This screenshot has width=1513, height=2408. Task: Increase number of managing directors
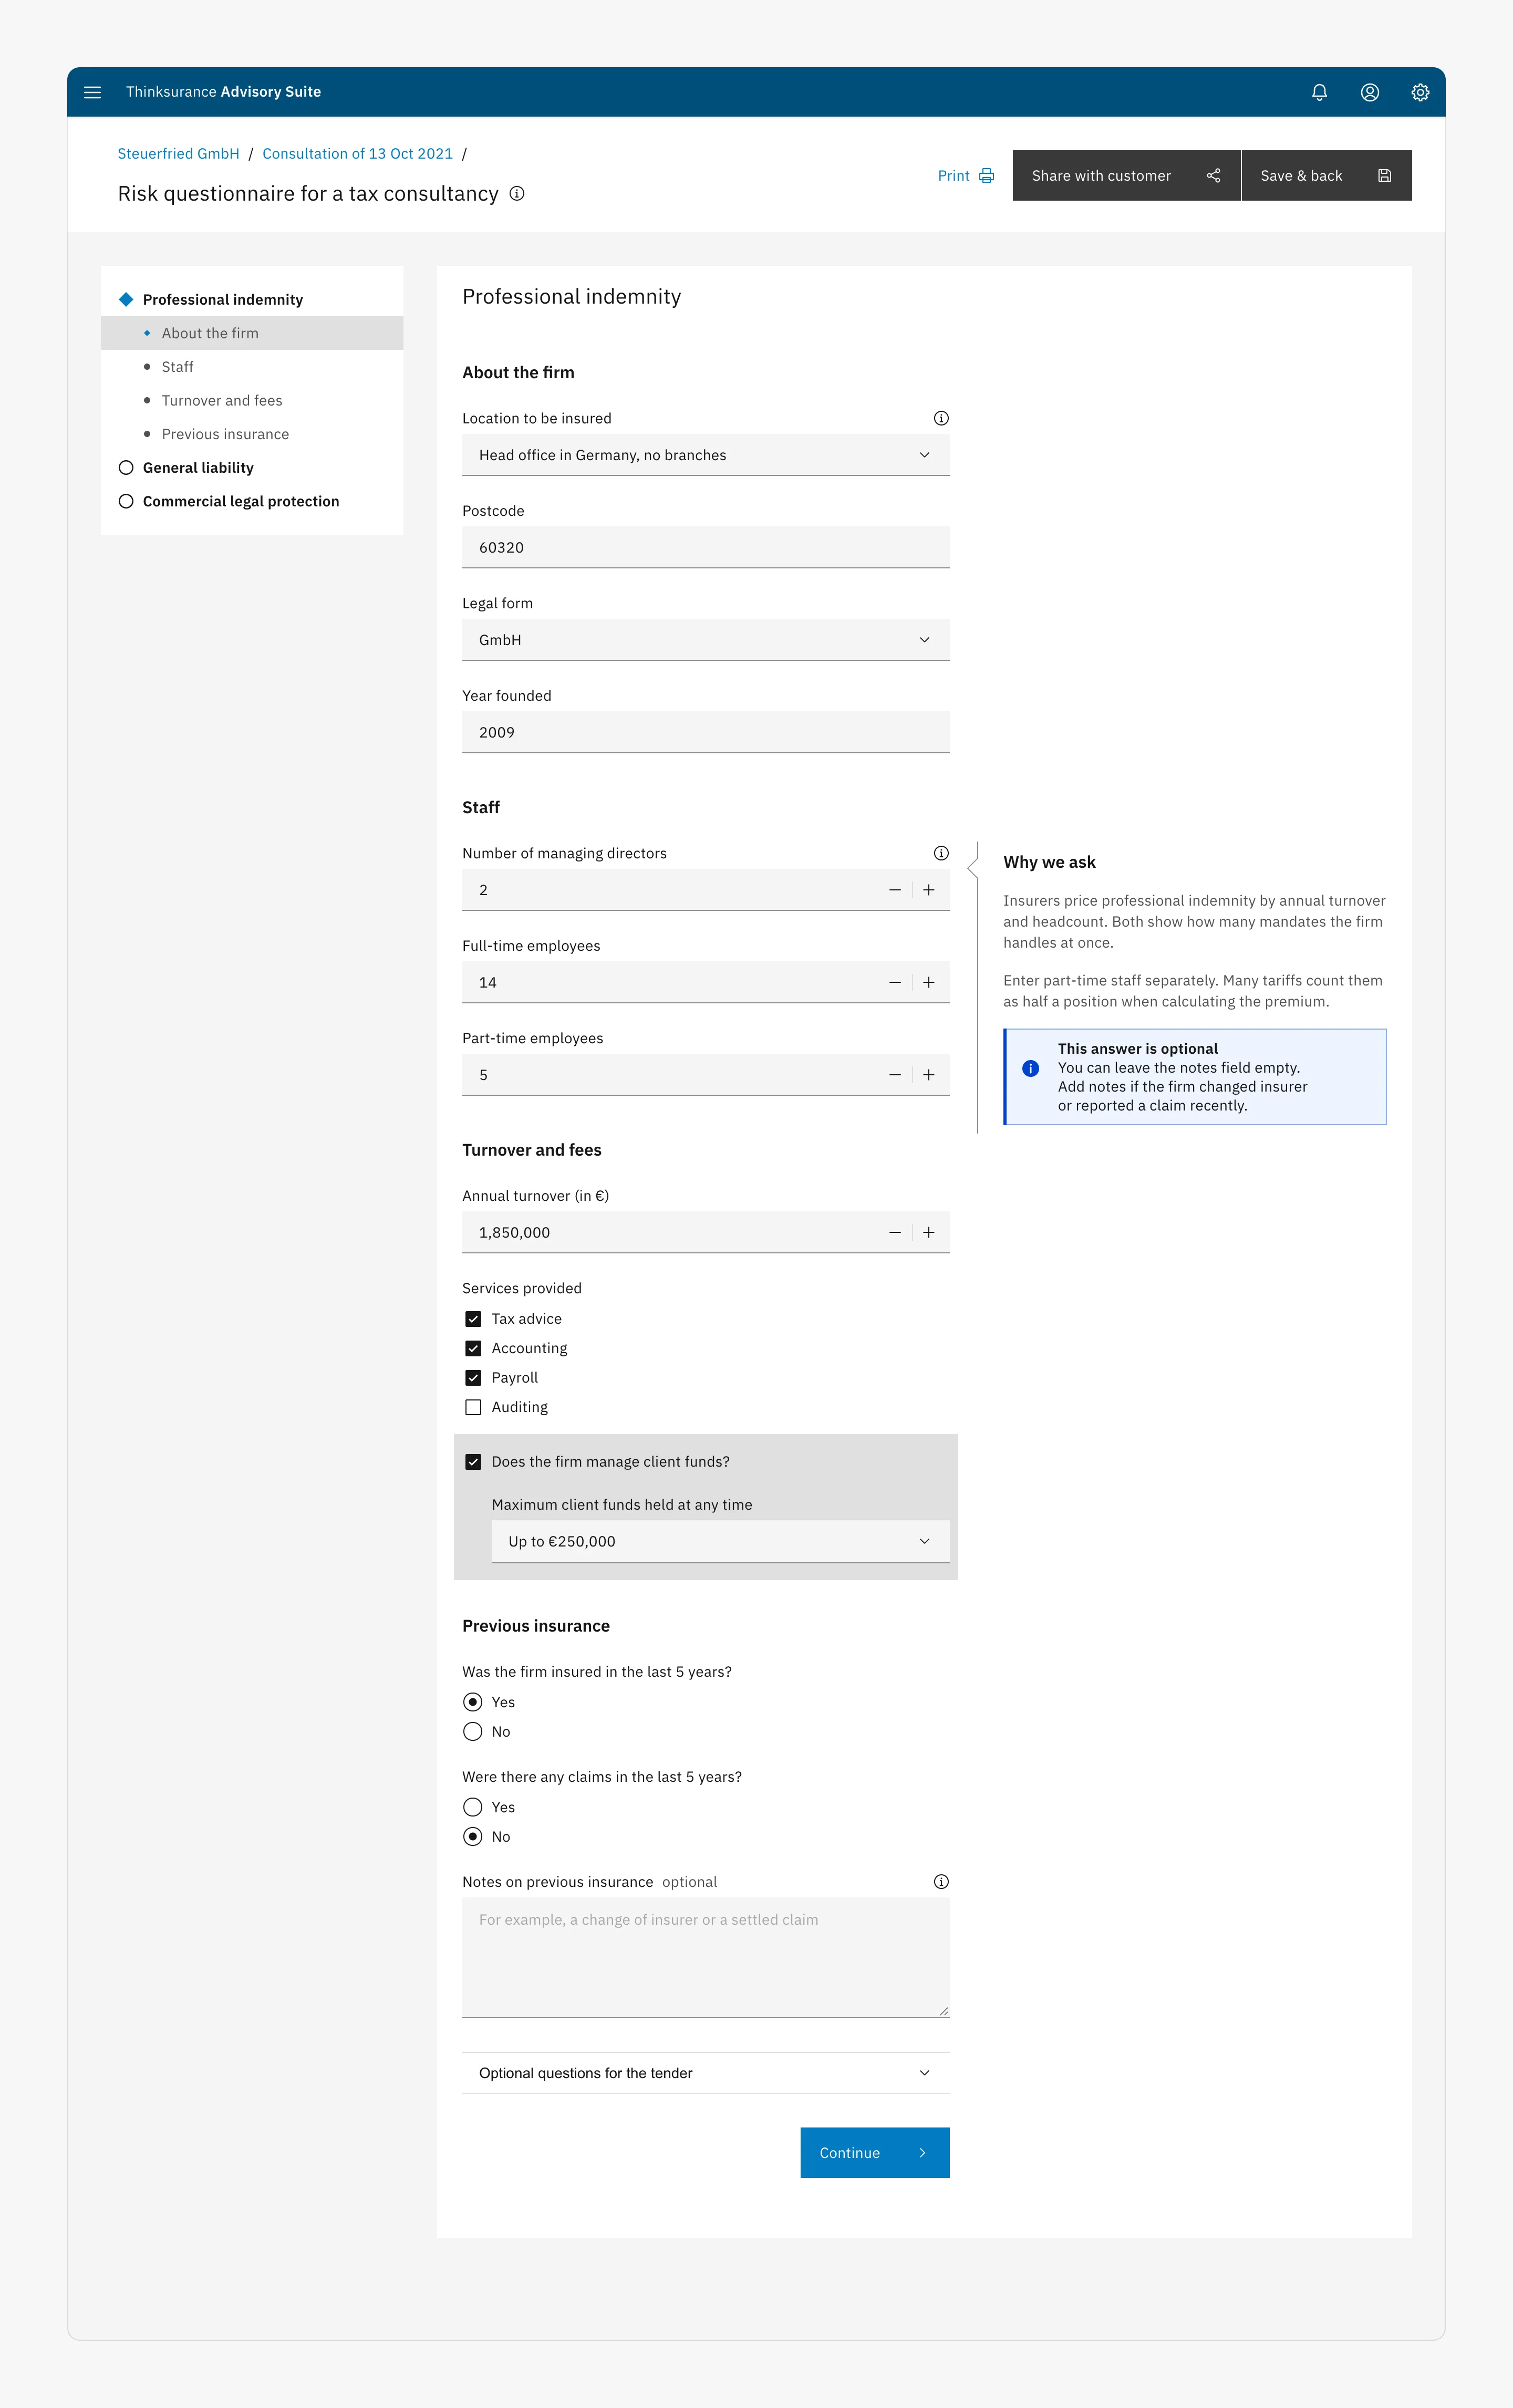click(x=929, y=890)
